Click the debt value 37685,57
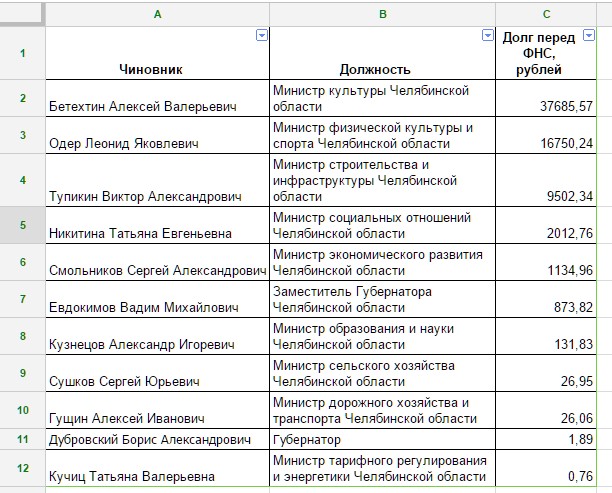The image size is (612, 493). [545, 106]
